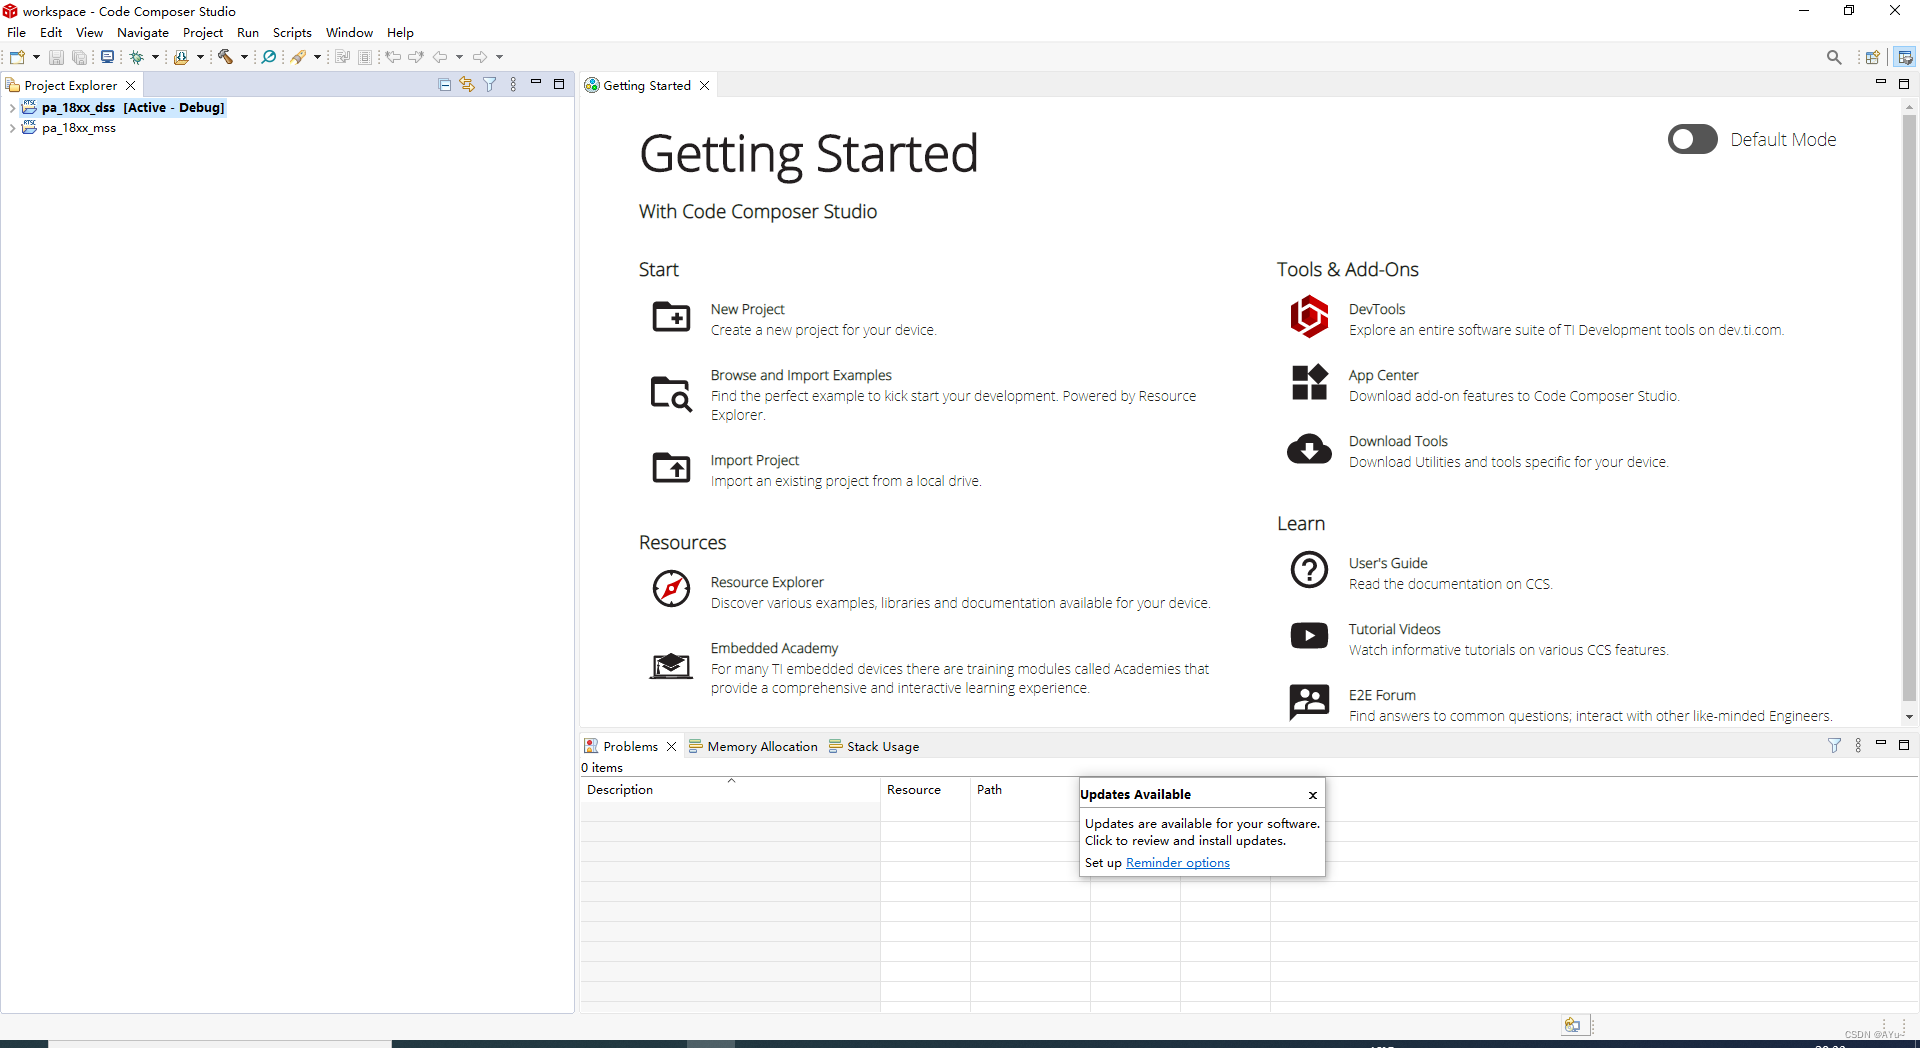Image resolution: width=1920 pixels, height=1048 pixels.
Task: Click the Back navigation arrow icon
Action: 440,57
